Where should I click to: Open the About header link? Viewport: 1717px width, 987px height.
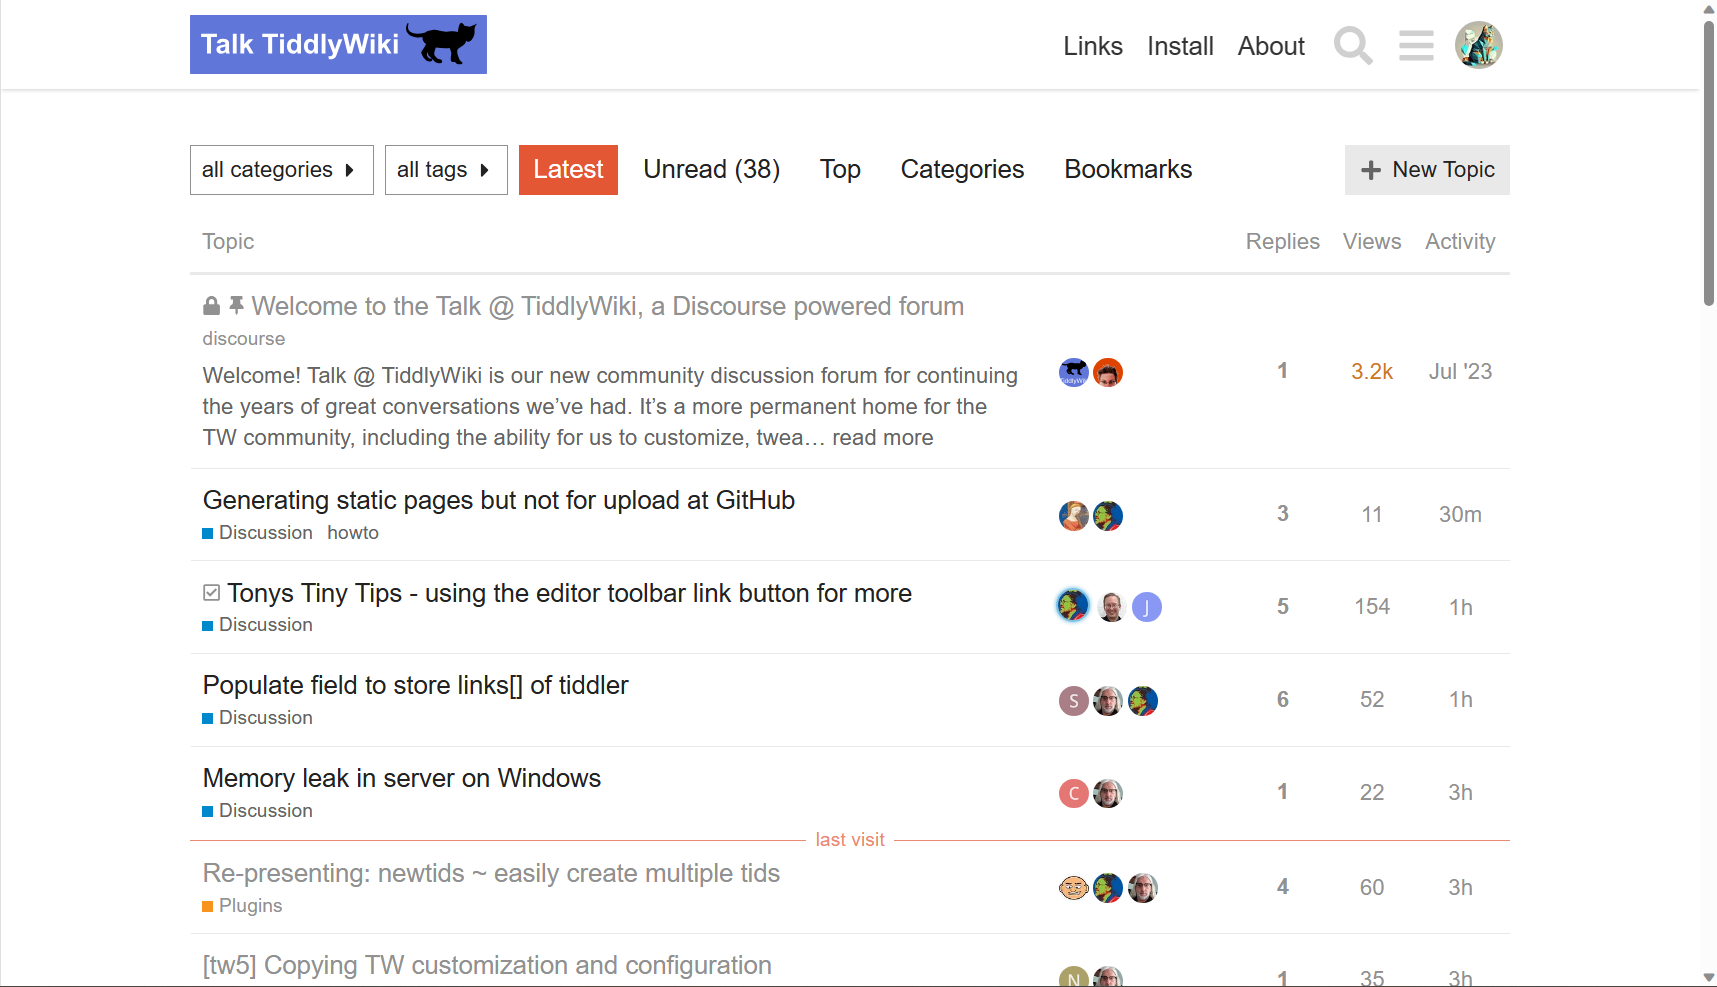point(1271,46)
